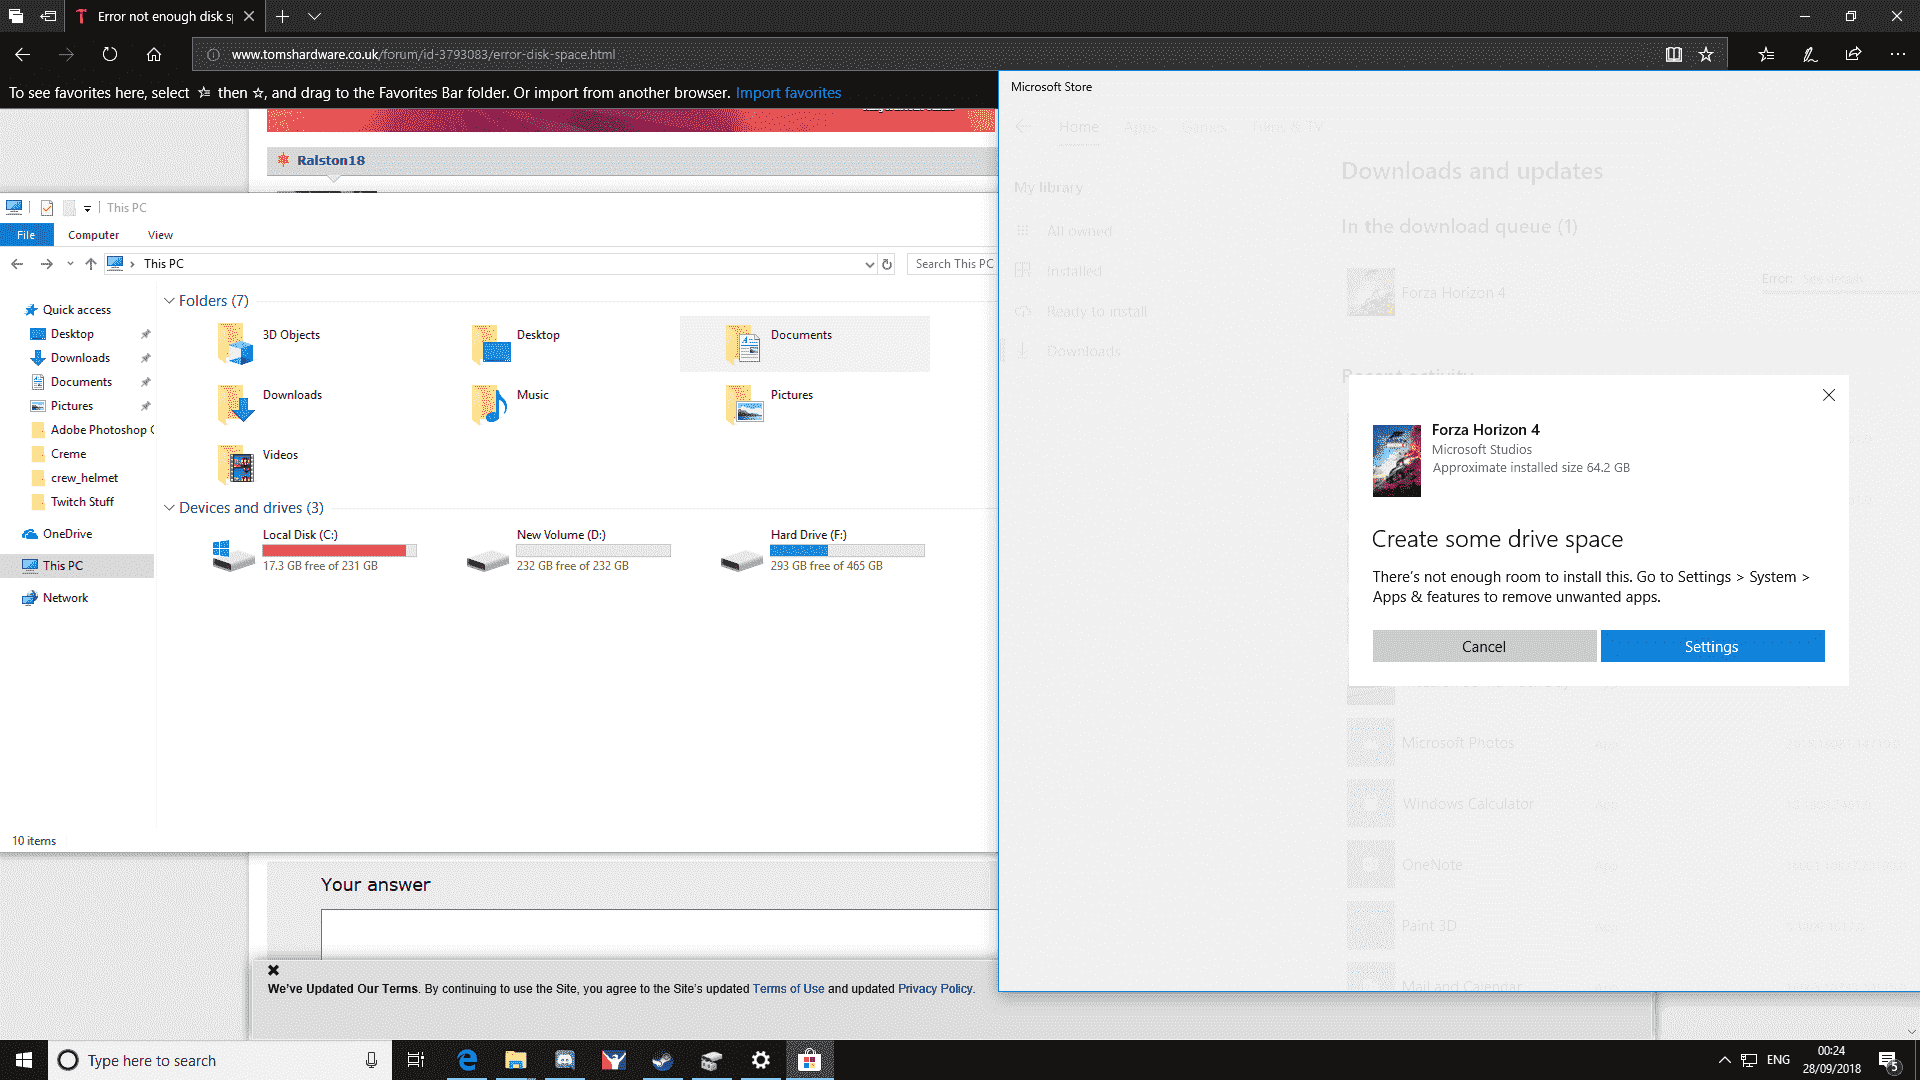Open Privacy Policy link
Screen dimensions: 1920x1080
tap(935, 989)
